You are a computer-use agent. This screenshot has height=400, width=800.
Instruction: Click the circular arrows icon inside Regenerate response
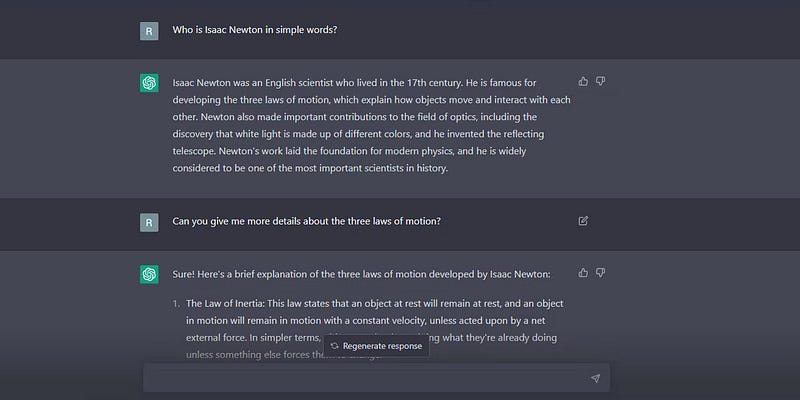334,346
